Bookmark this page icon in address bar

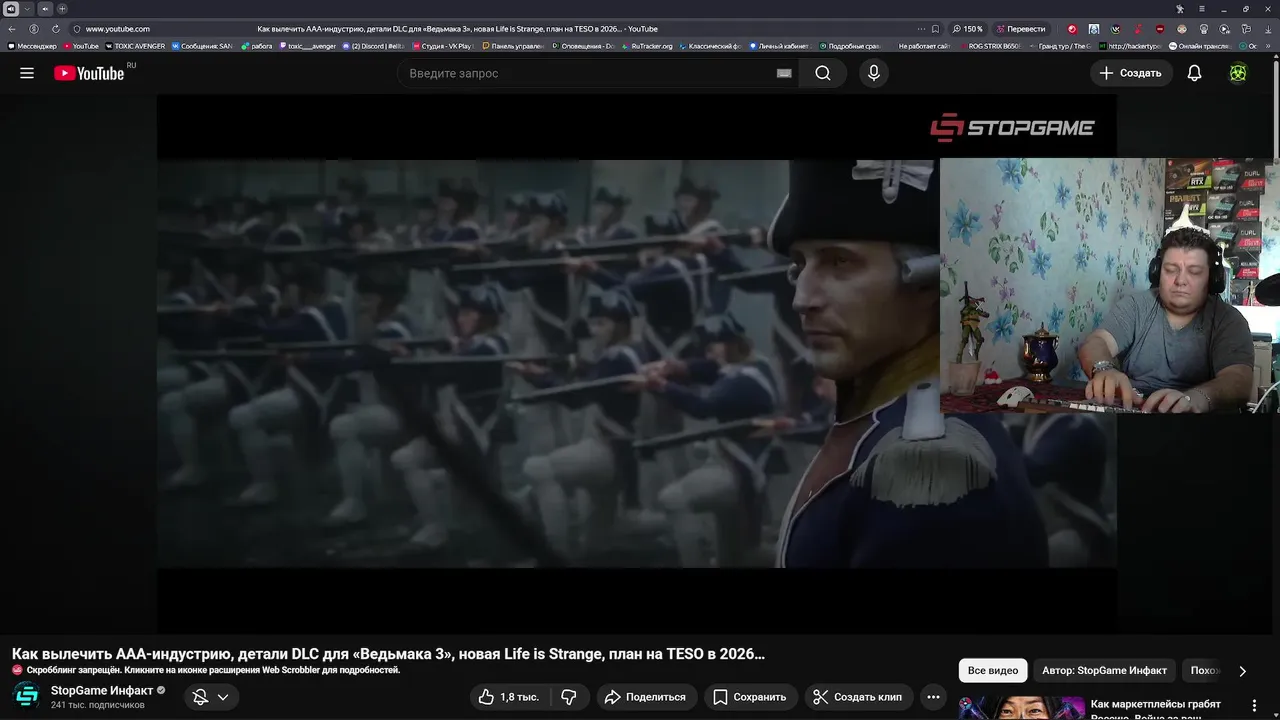point(935,29)
